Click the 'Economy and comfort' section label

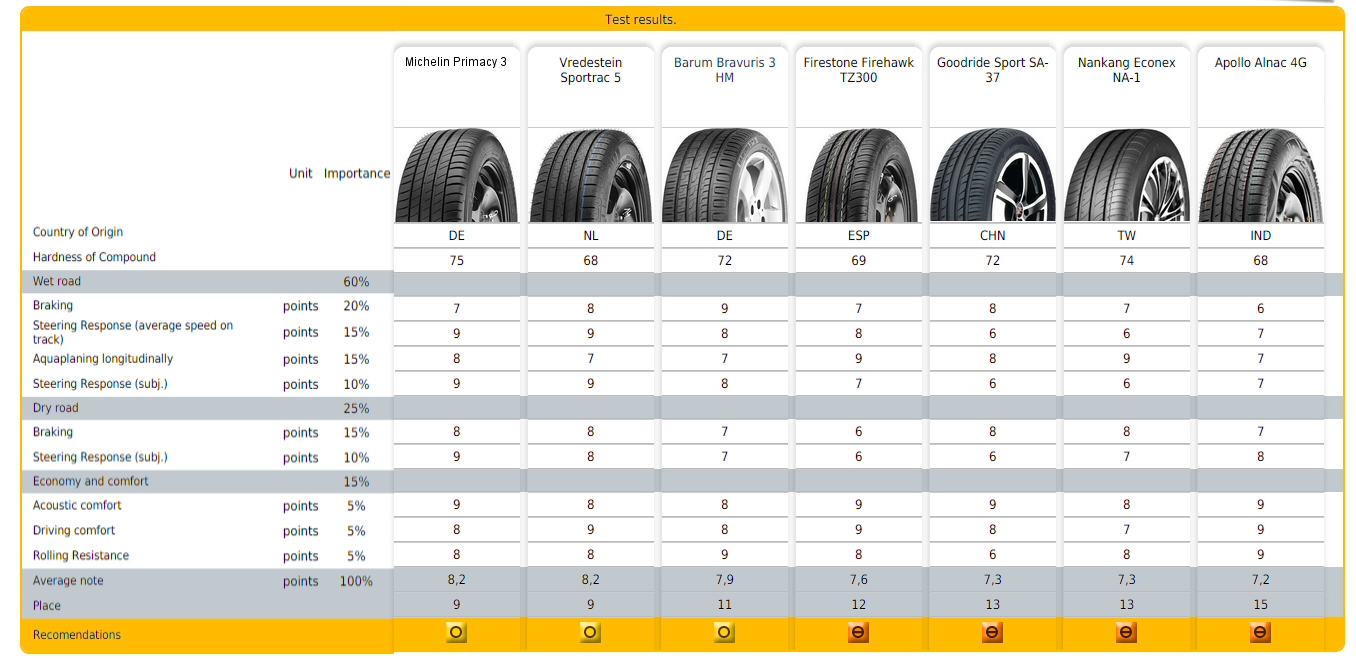click(90, 481)
